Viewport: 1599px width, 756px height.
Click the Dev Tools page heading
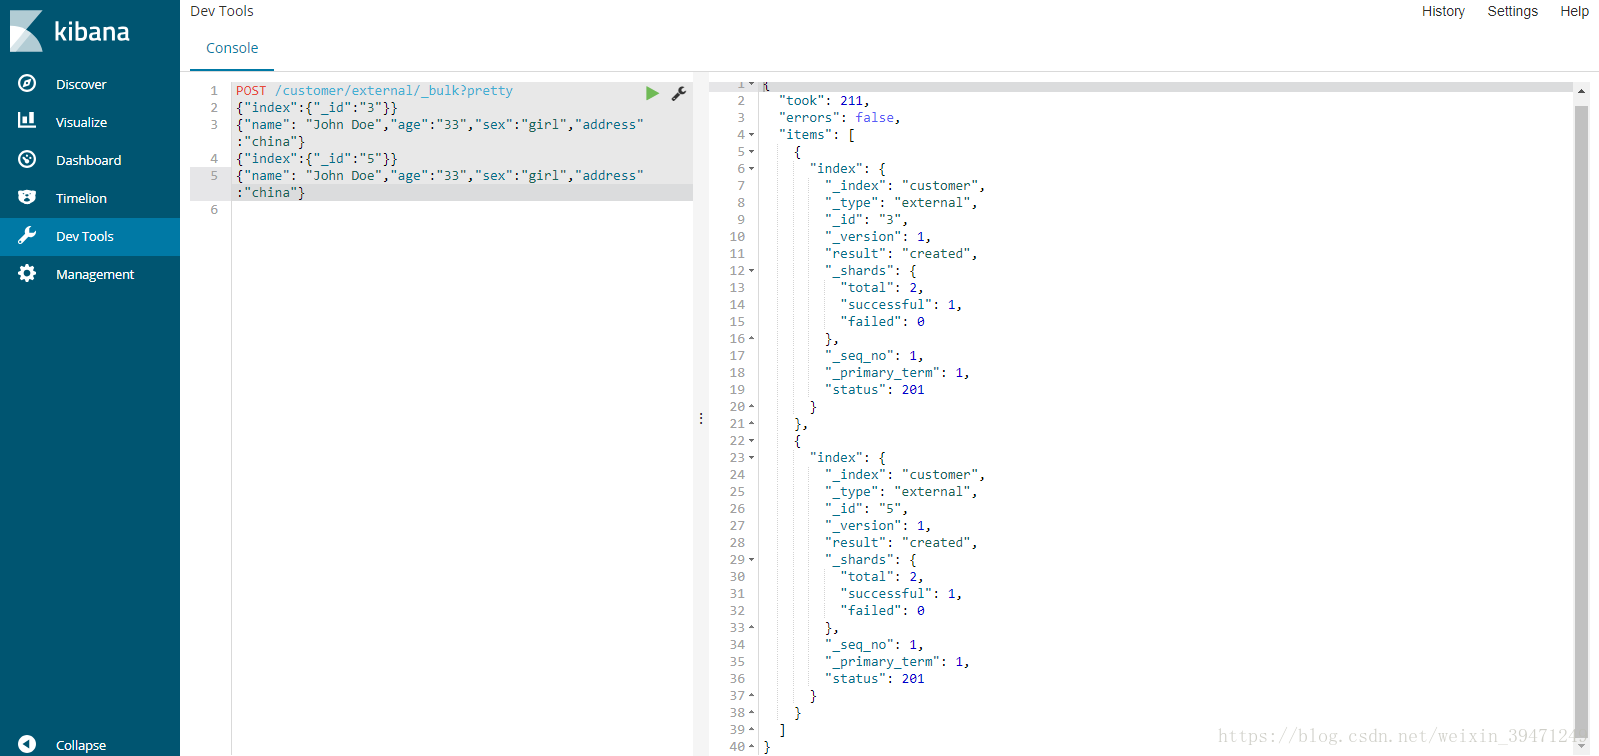[222, 11]
